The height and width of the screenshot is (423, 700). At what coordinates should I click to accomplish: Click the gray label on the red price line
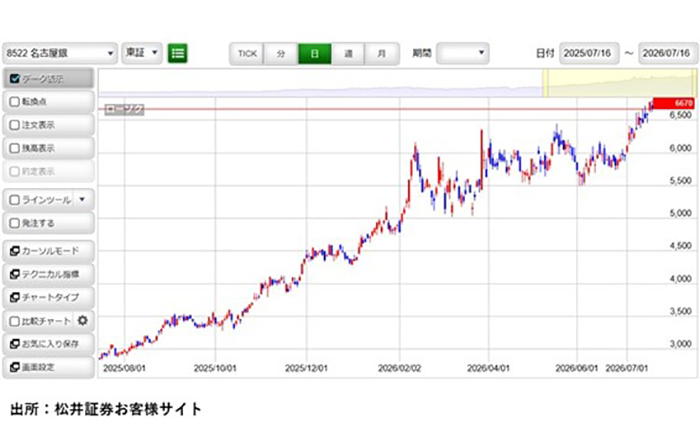124,109
